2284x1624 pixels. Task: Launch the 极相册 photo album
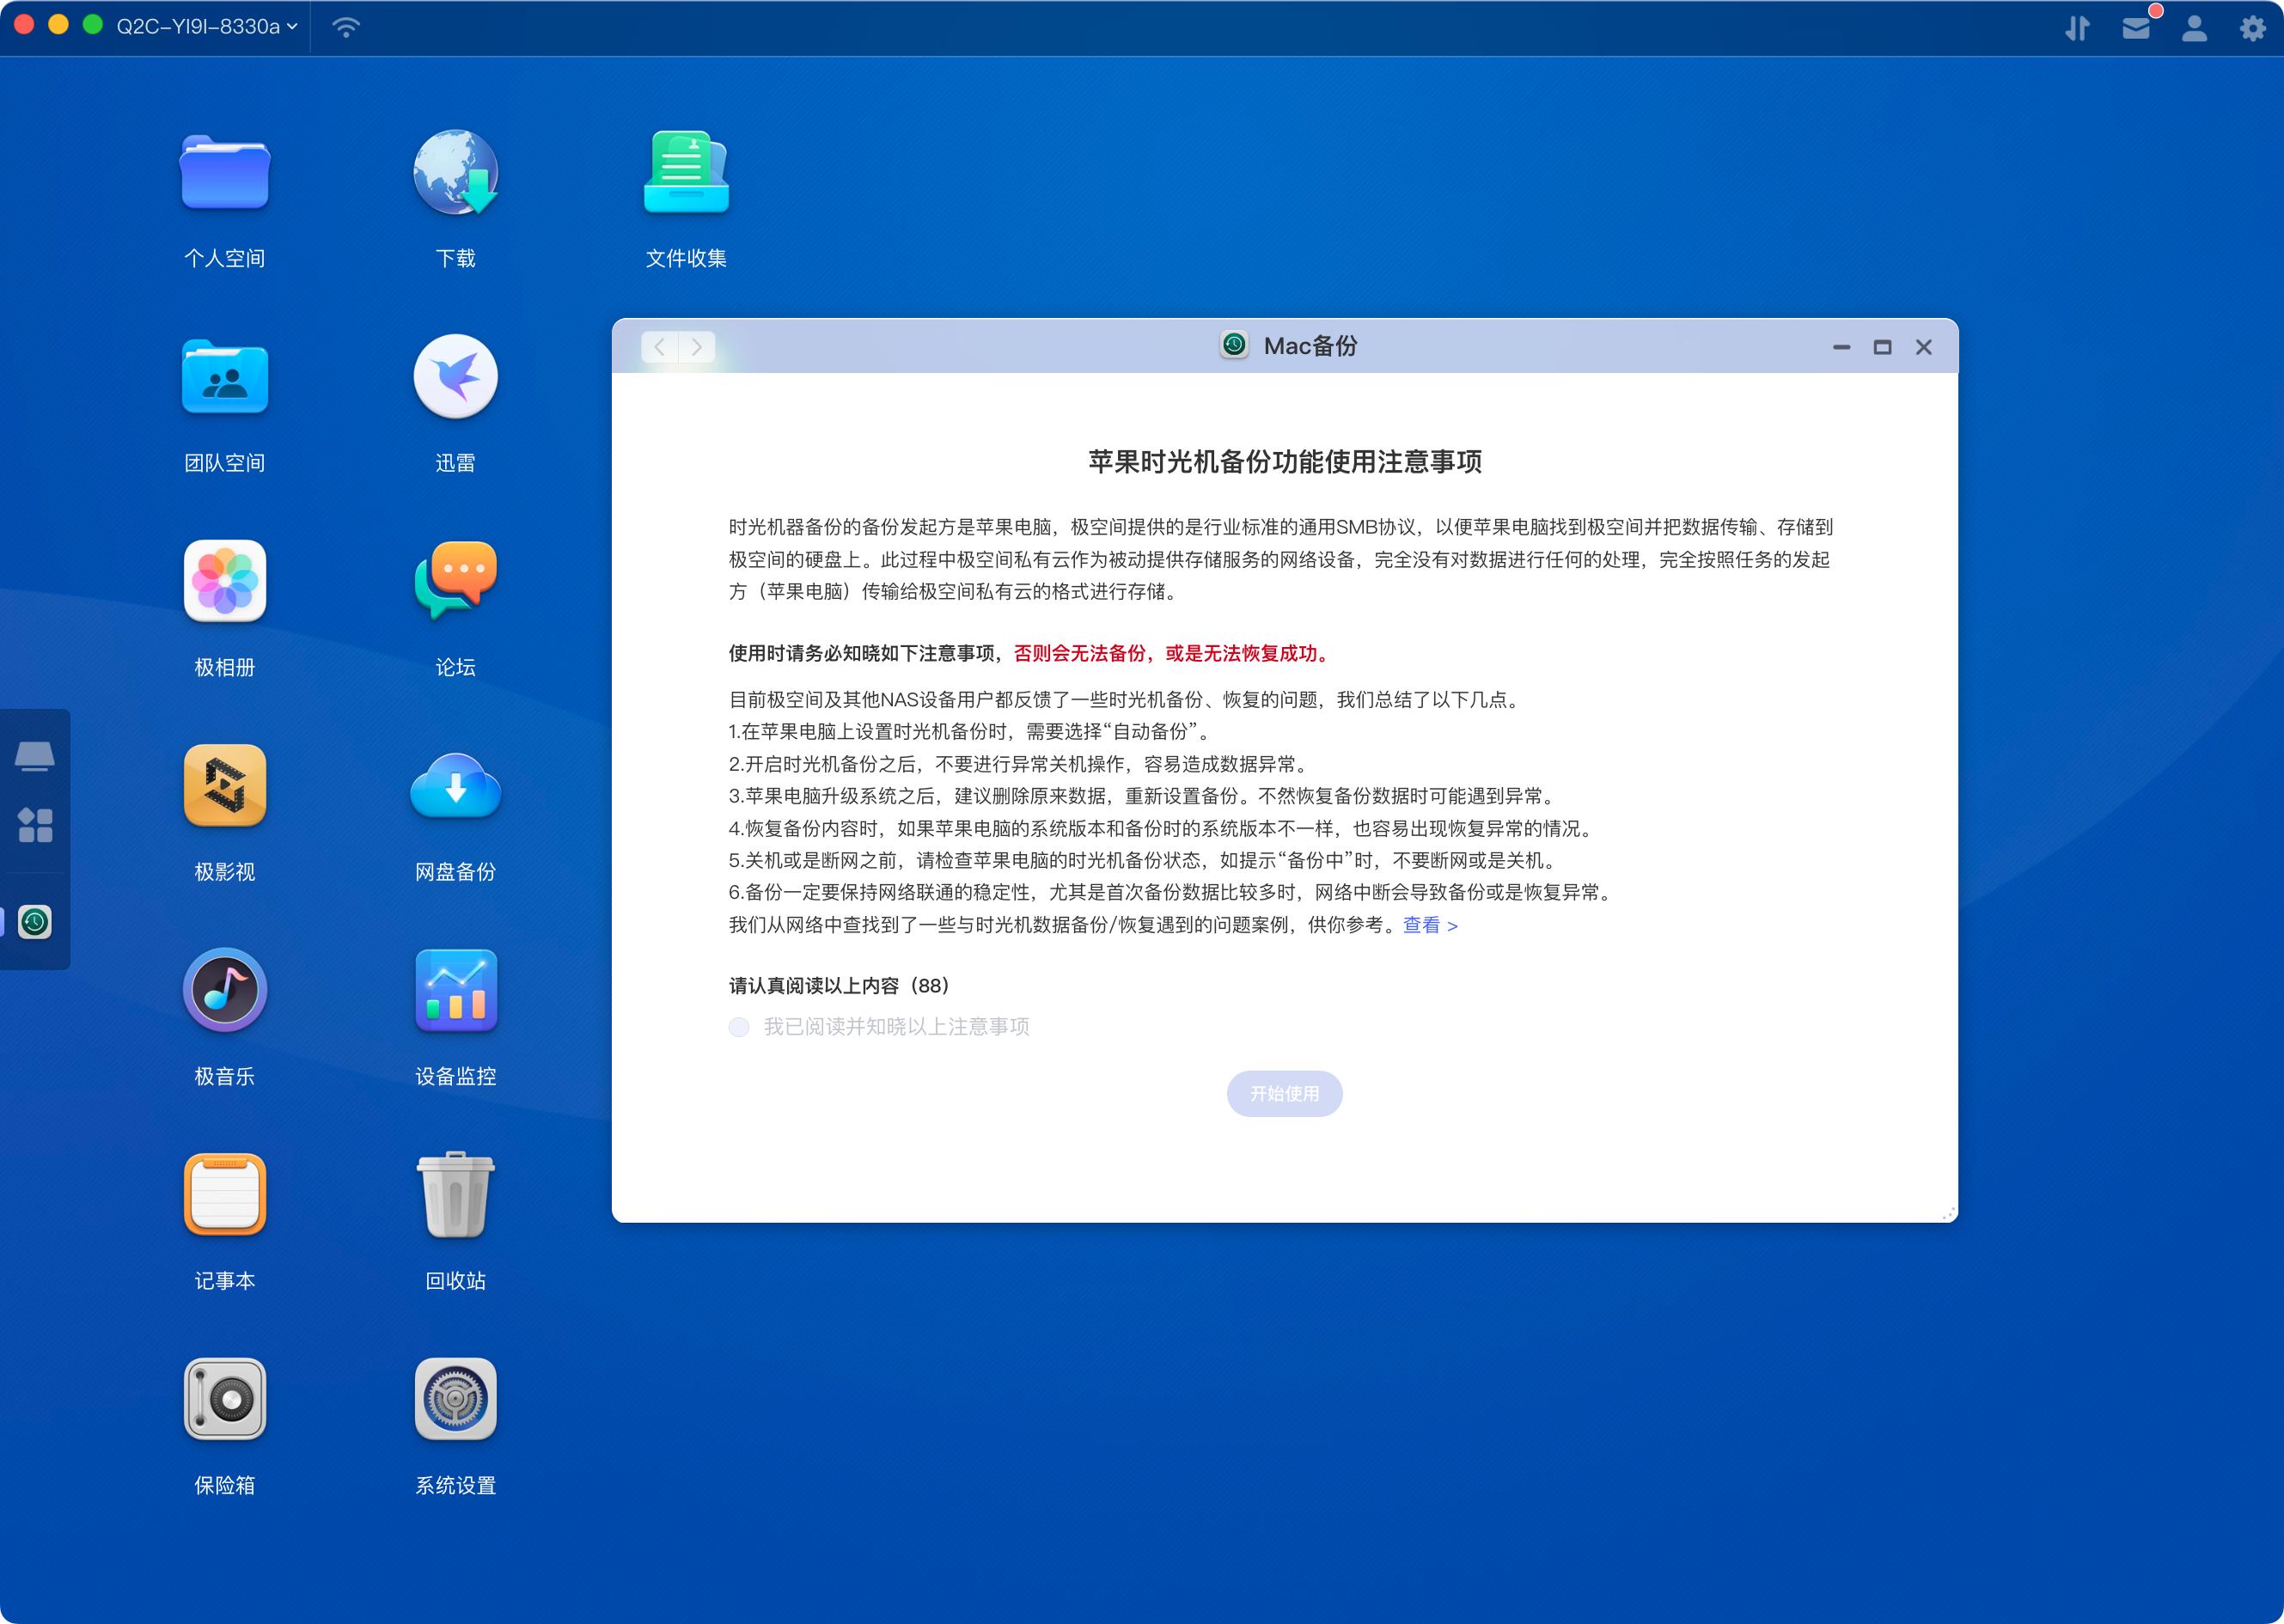click(x=224, y=582)
